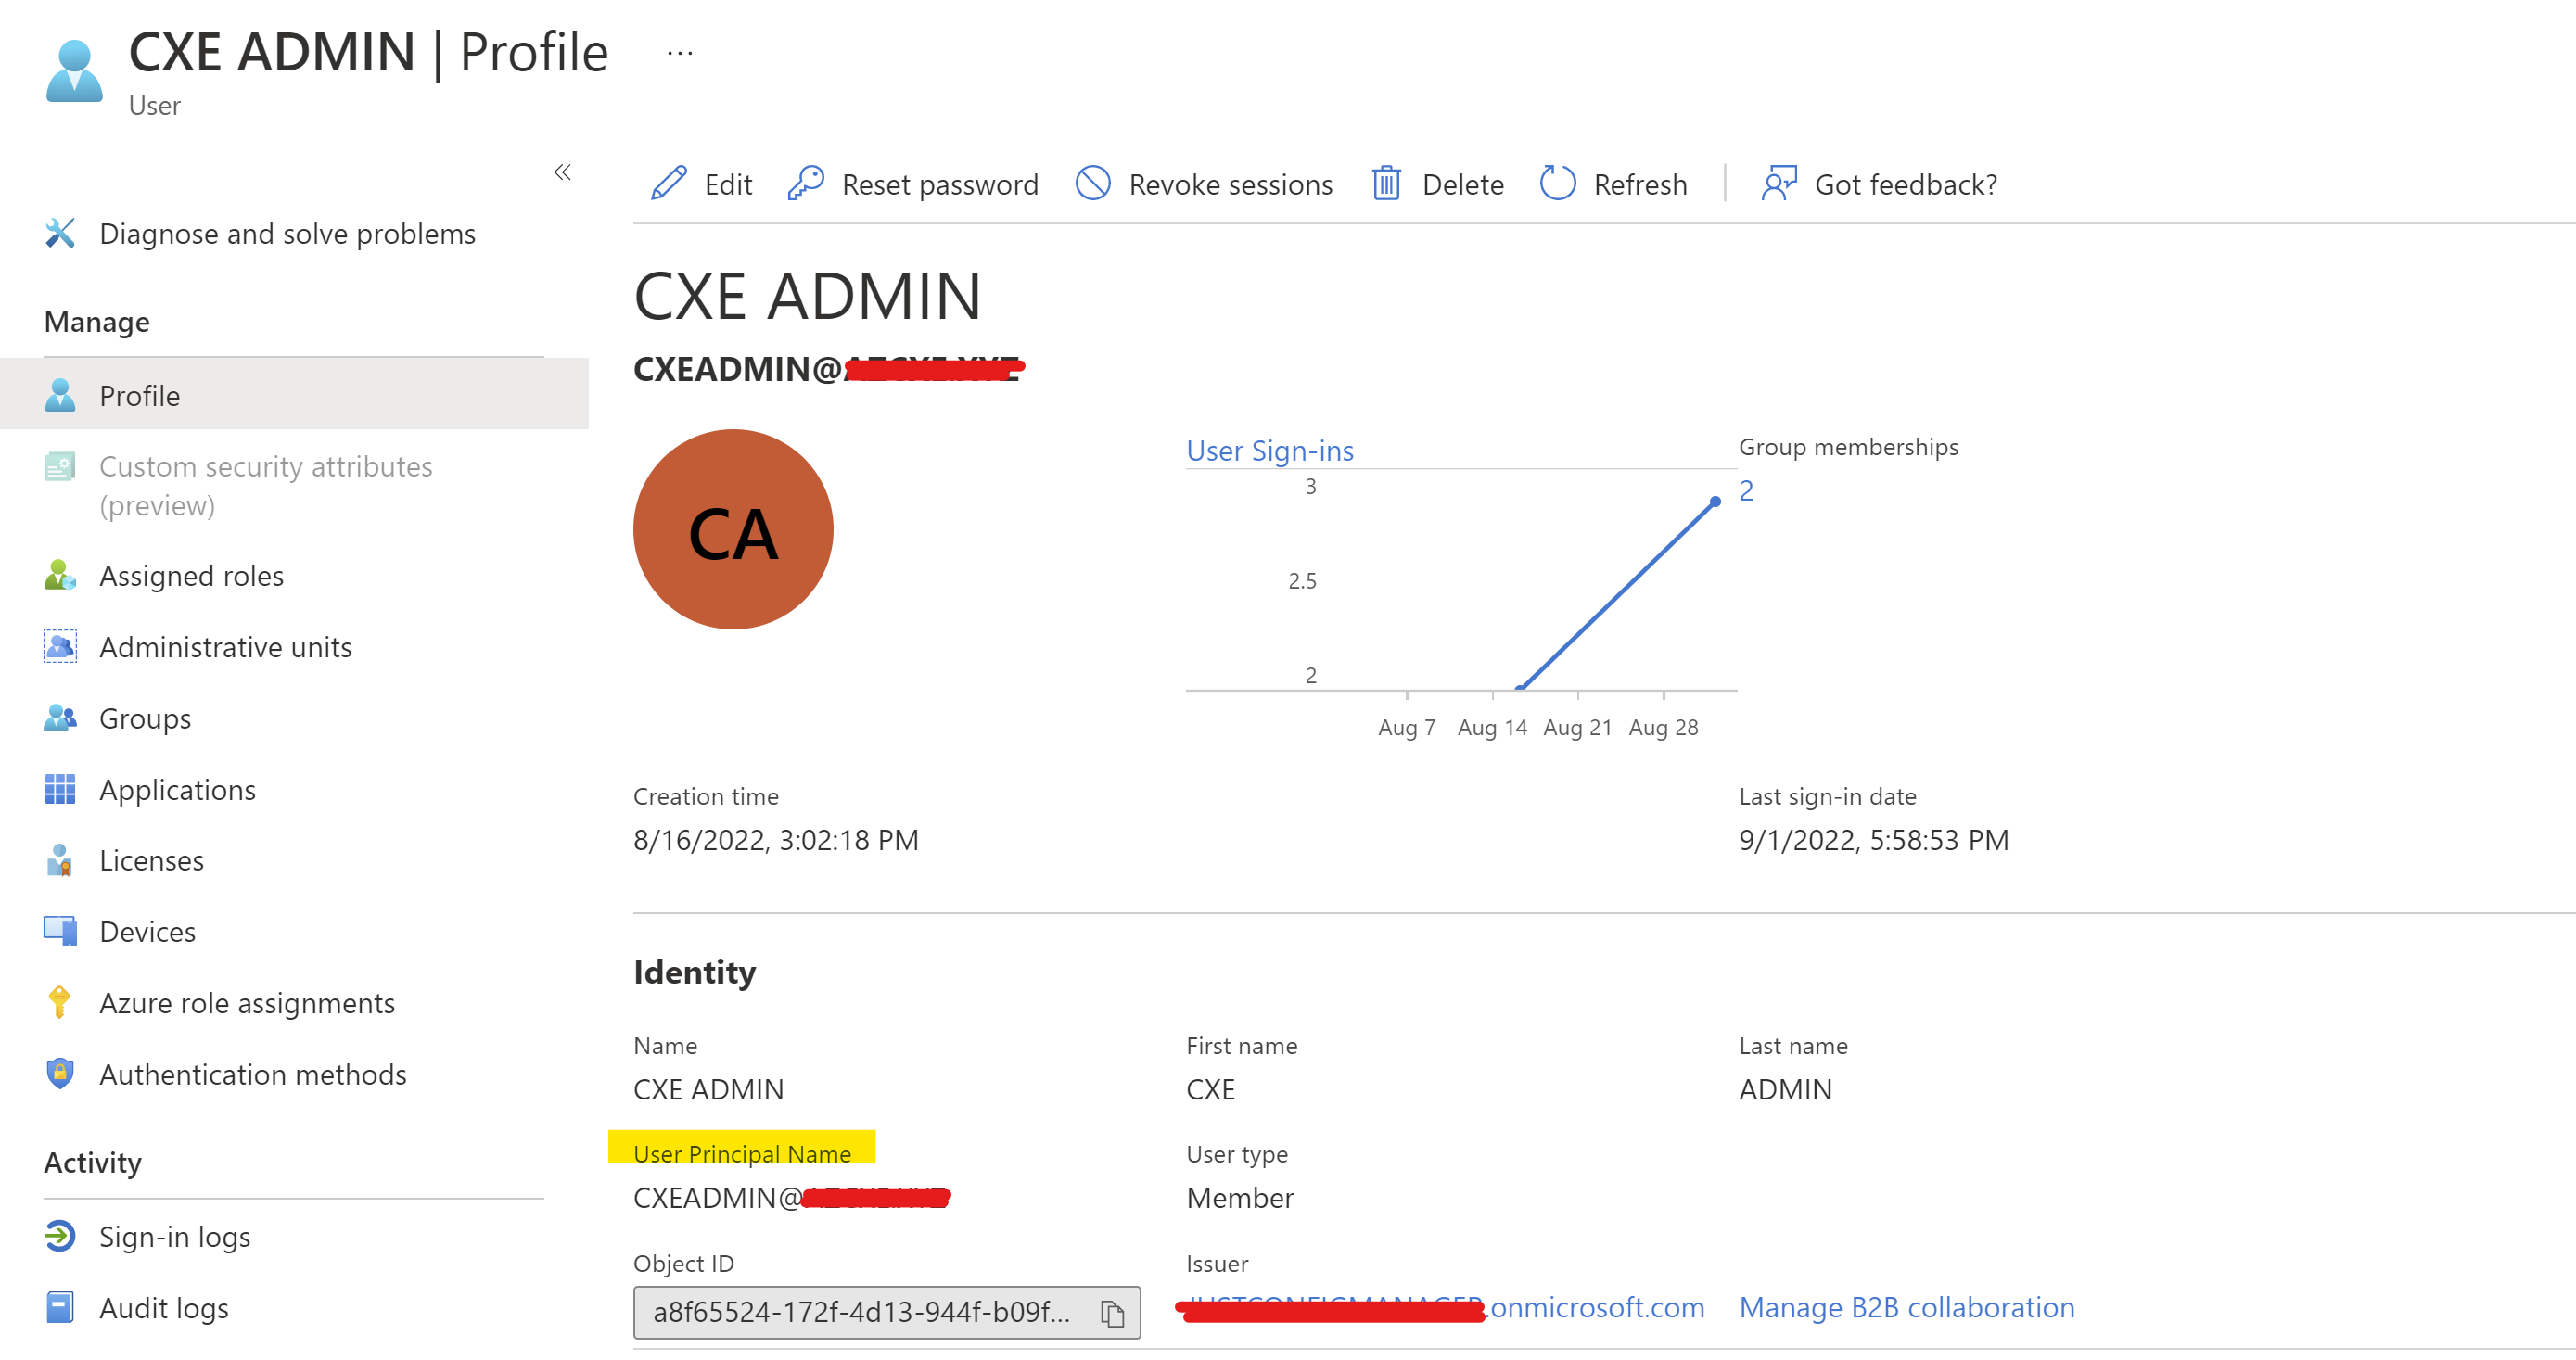Copy the Object ID value

pyautogui.click(x=1112, y=1311)
